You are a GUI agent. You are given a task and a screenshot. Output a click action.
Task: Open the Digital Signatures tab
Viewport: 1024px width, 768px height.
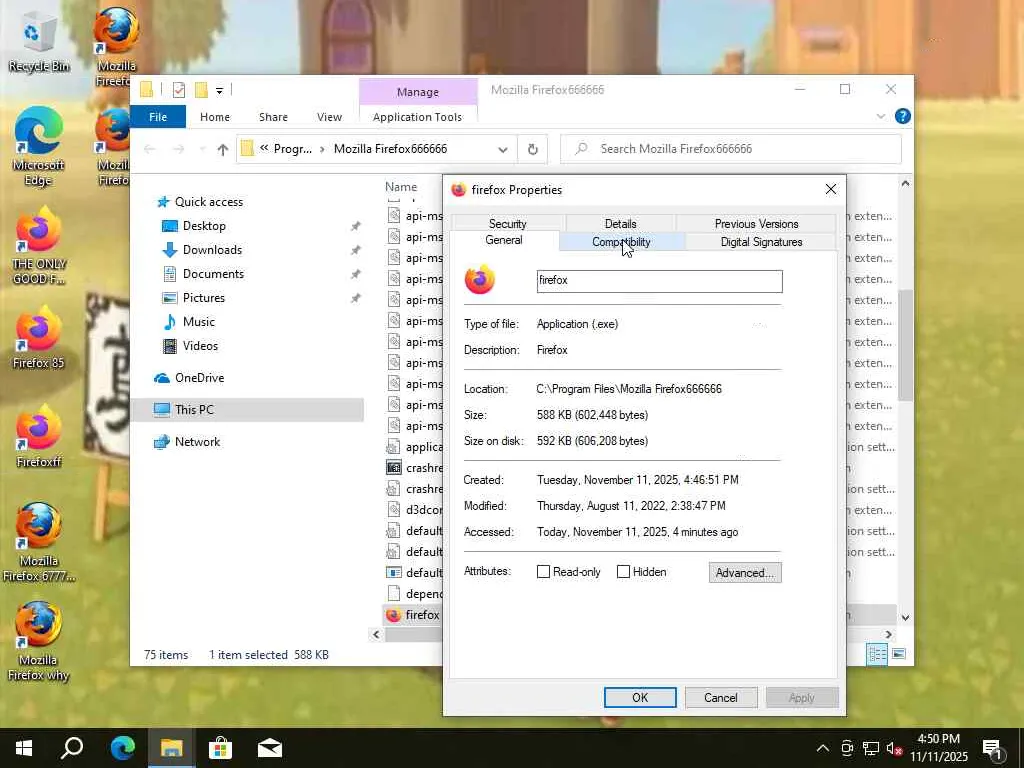pos(761,242)
